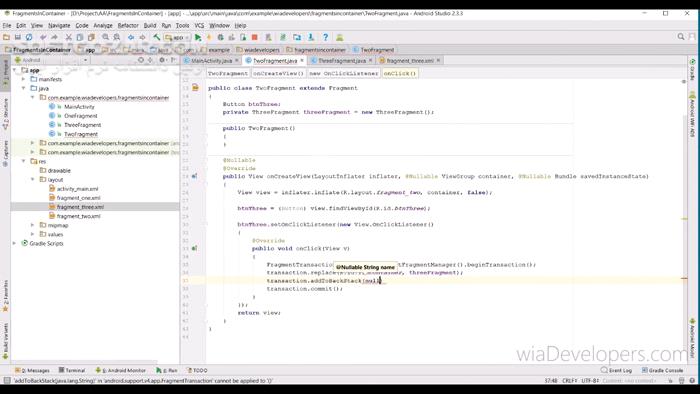Open the Refactor menu
The image size is (700, 394).
pyautogui.click(x=128, y=25)
